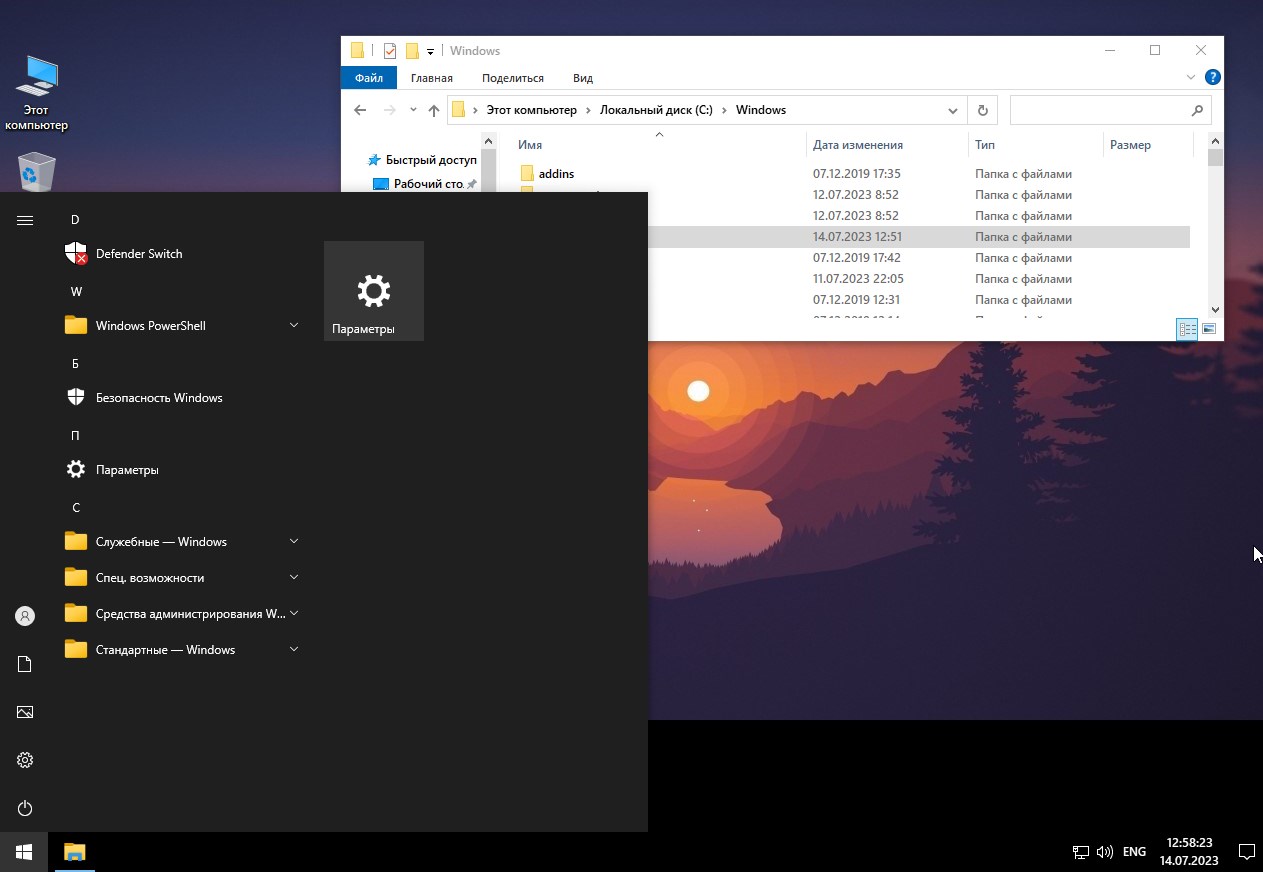Click the Settings gear in Start sidebar

click(25, 760)
